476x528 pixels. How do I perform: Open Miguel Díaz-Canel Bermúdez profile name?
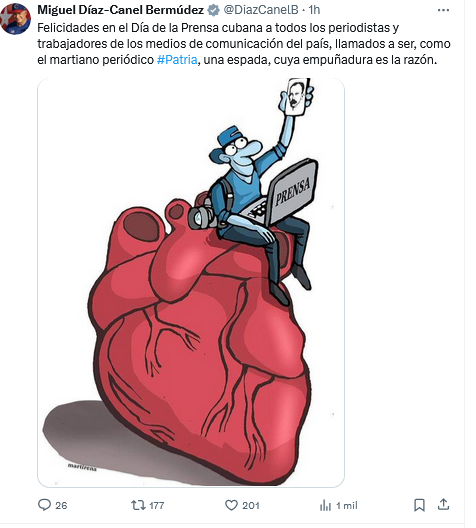(121, 10)
